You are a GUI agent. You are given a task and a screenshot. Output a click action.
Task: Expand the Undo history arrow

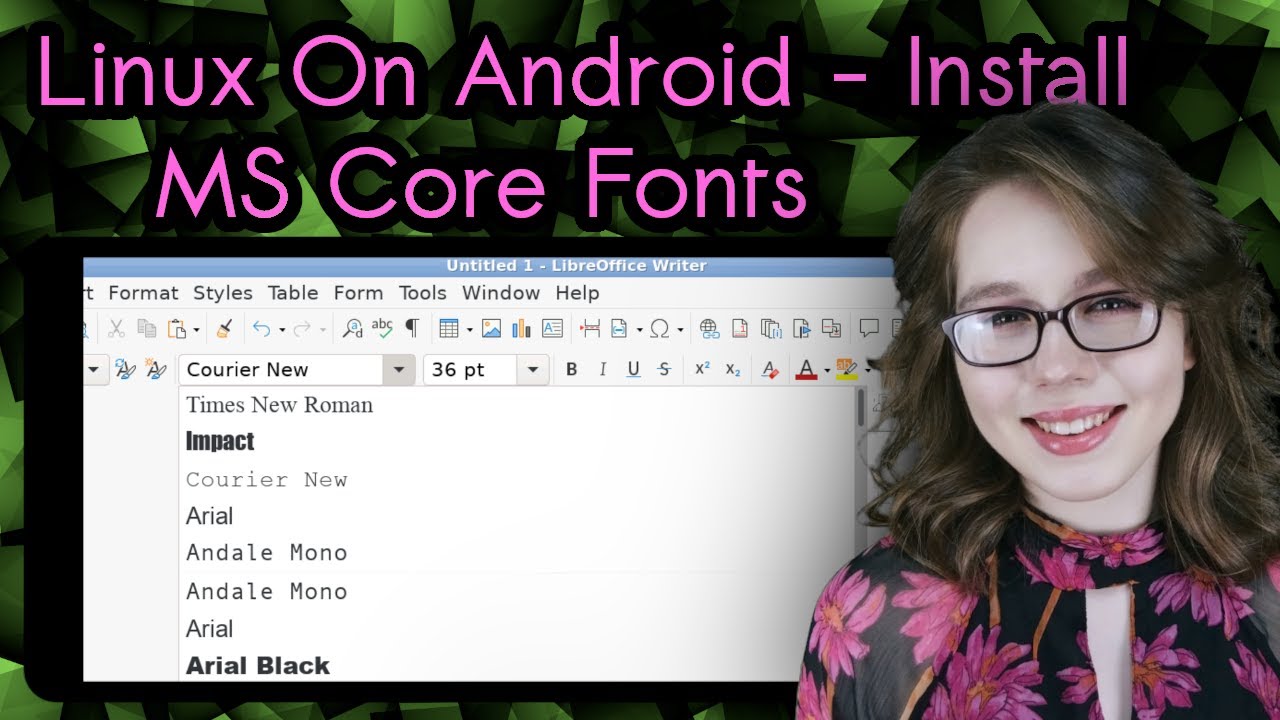[282, 329]
